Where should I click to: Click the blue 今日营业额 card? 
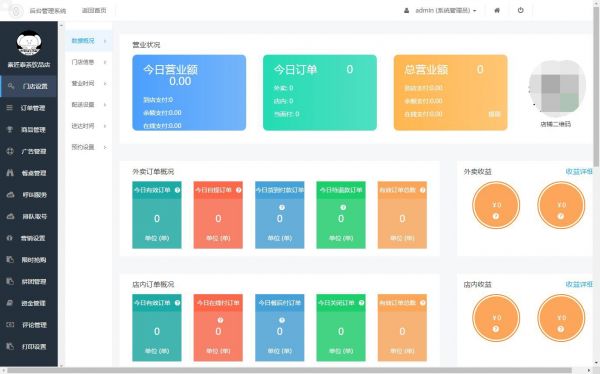pyautogui.click(x=189, y=93)
